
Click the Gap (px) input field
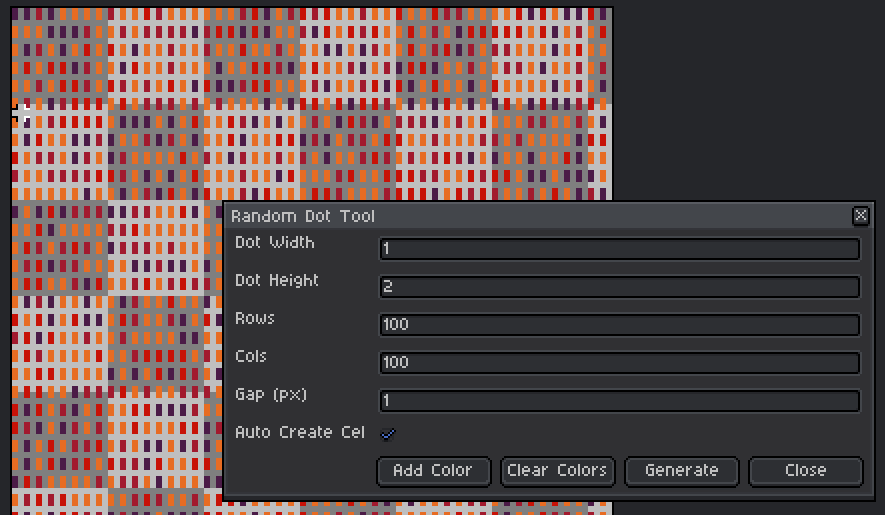point(620,400)
